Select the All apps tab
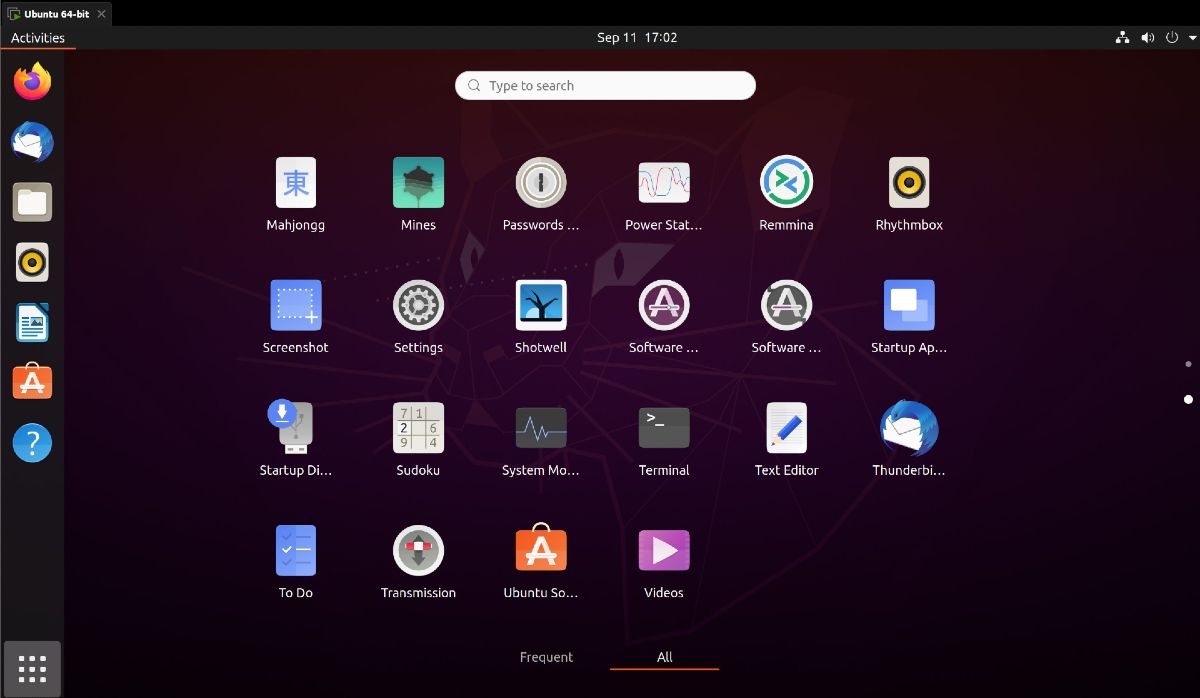 click(664, 657)
